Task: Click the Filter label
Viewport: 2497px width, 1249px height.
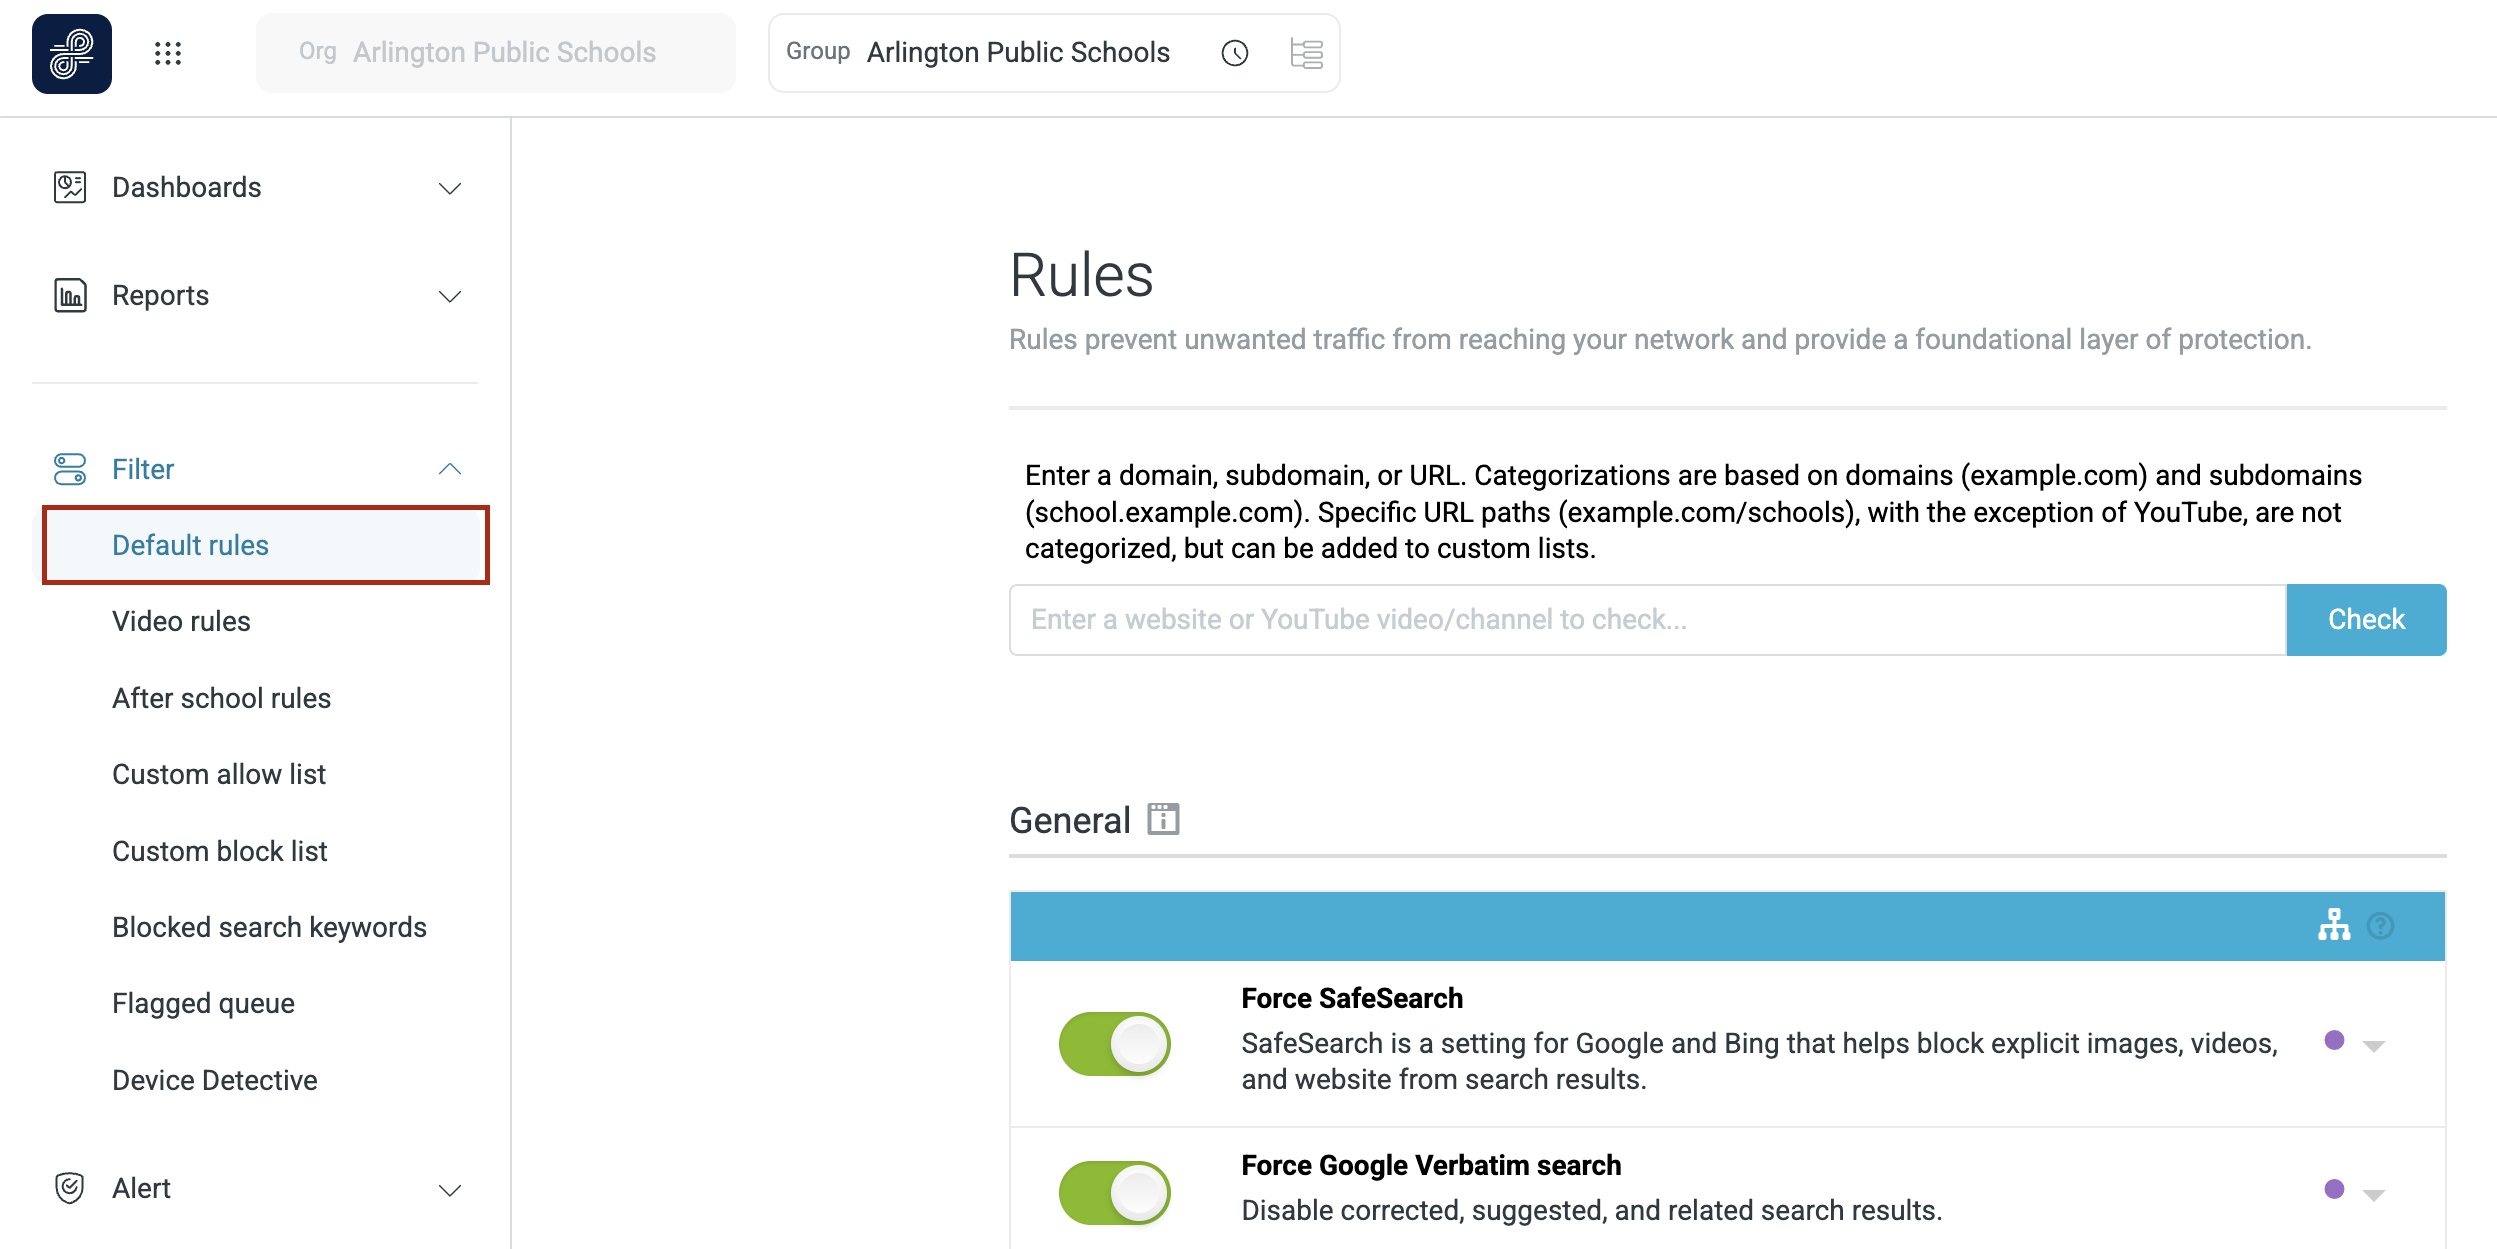Action: click(143, 469)
